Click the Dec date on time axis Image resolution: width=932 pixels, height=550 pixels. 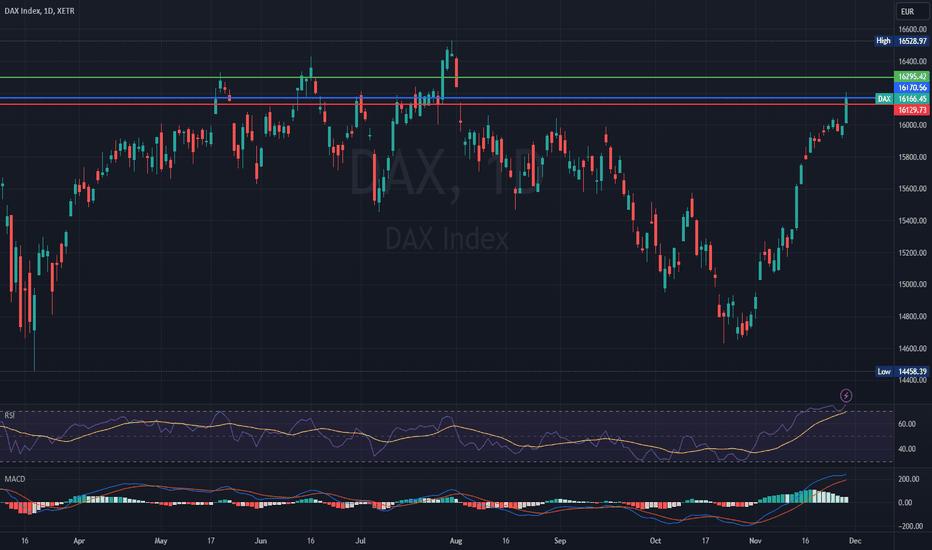tap(855, 541)
